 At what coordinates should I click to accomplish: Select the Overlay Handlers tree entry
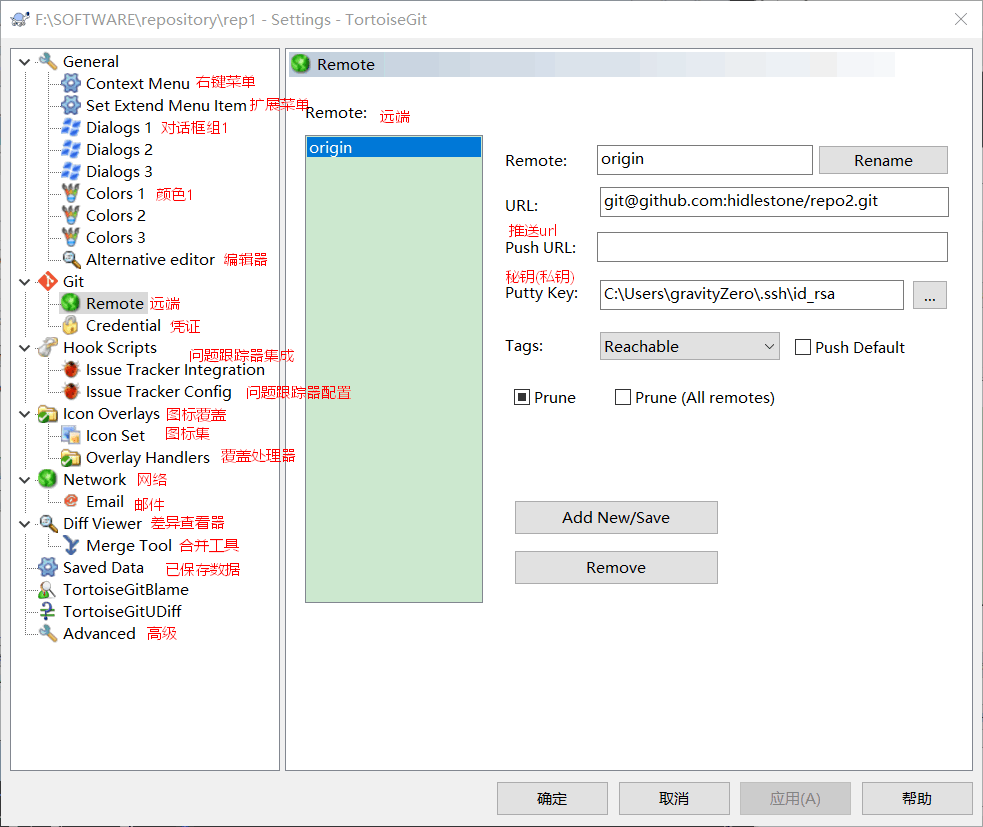pyautogui.click(x=147, y=458)
